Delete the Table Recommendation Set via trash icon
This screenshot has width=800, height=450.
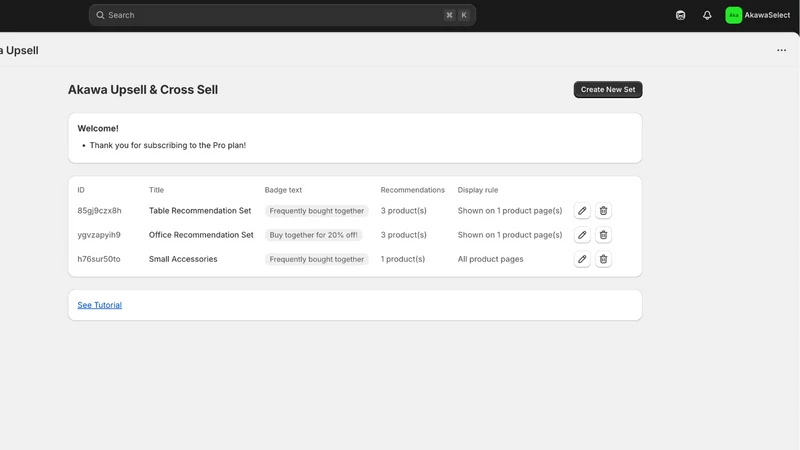tap(603, 211)
